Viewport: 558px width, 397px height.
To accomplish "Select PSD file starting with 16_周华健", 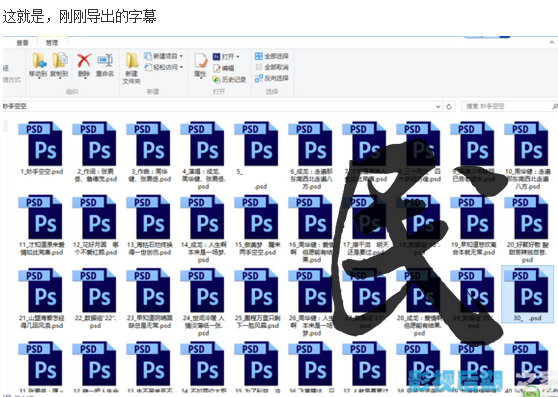I will click(311, 229).
